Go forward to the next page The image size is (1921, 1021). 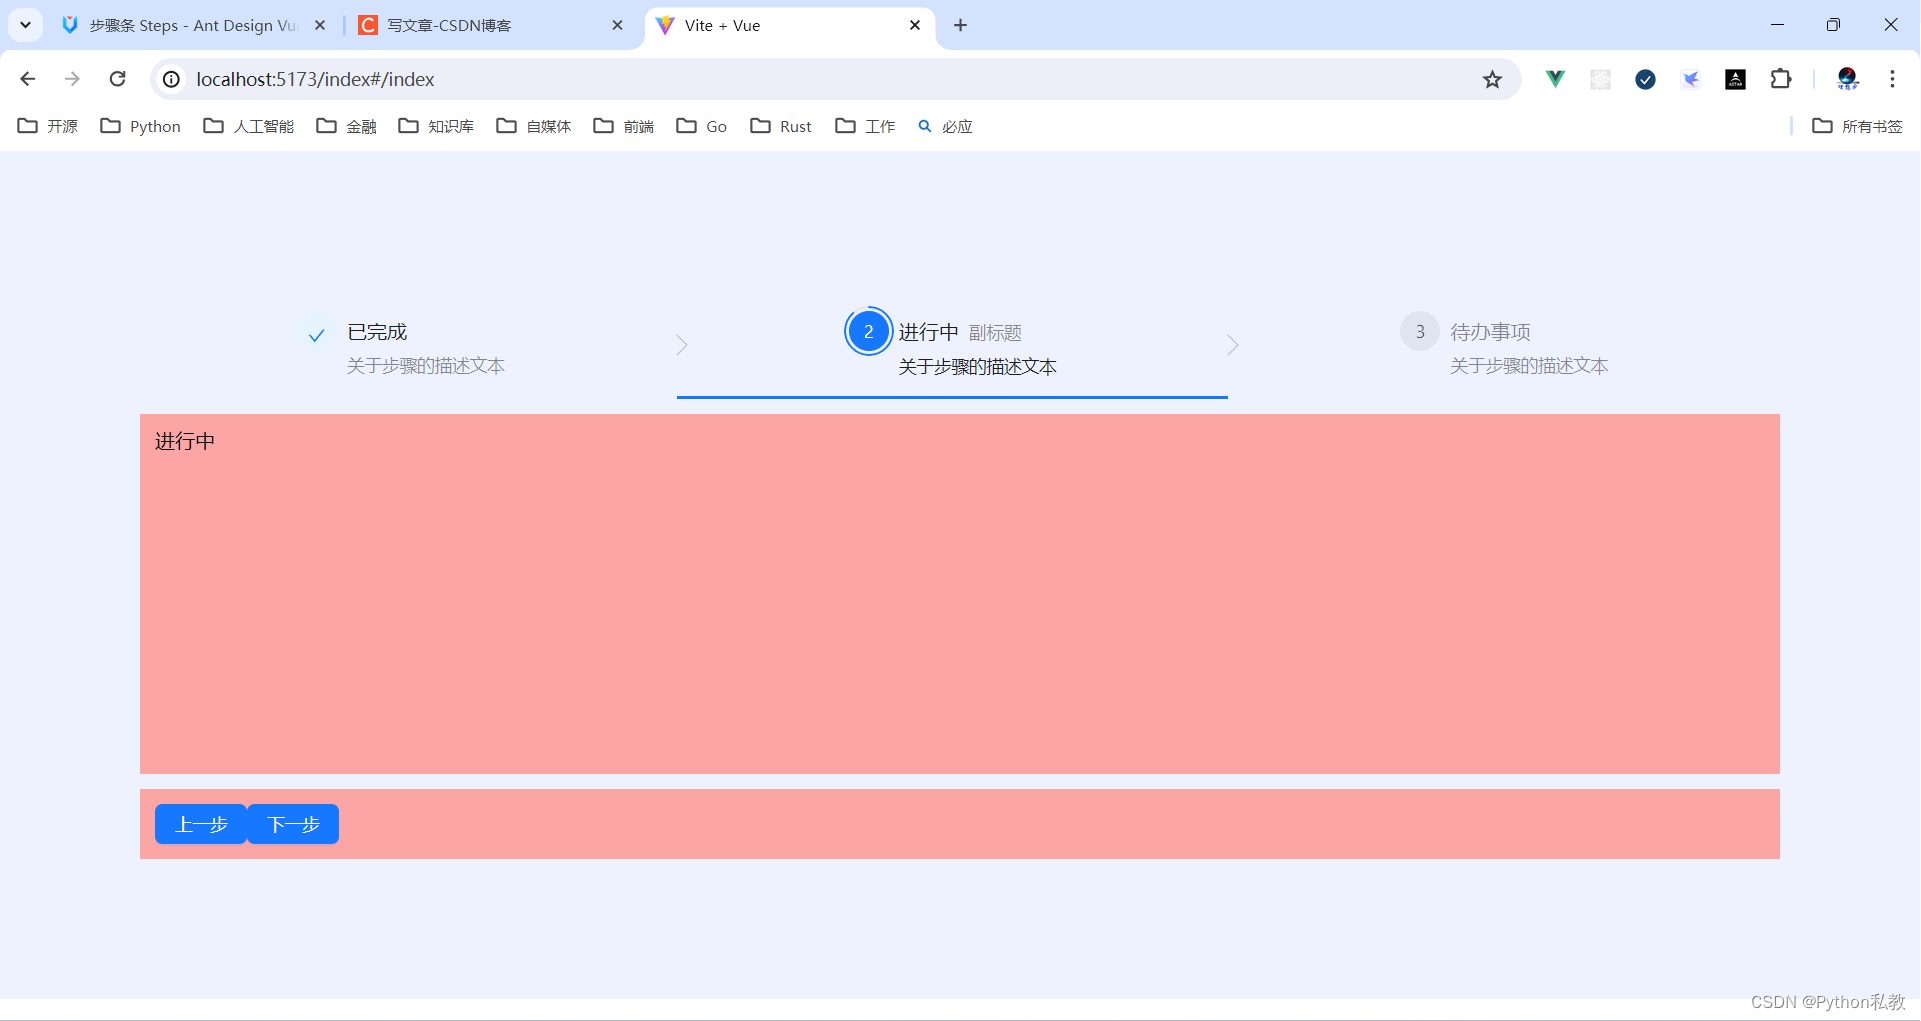pos(72,79)
